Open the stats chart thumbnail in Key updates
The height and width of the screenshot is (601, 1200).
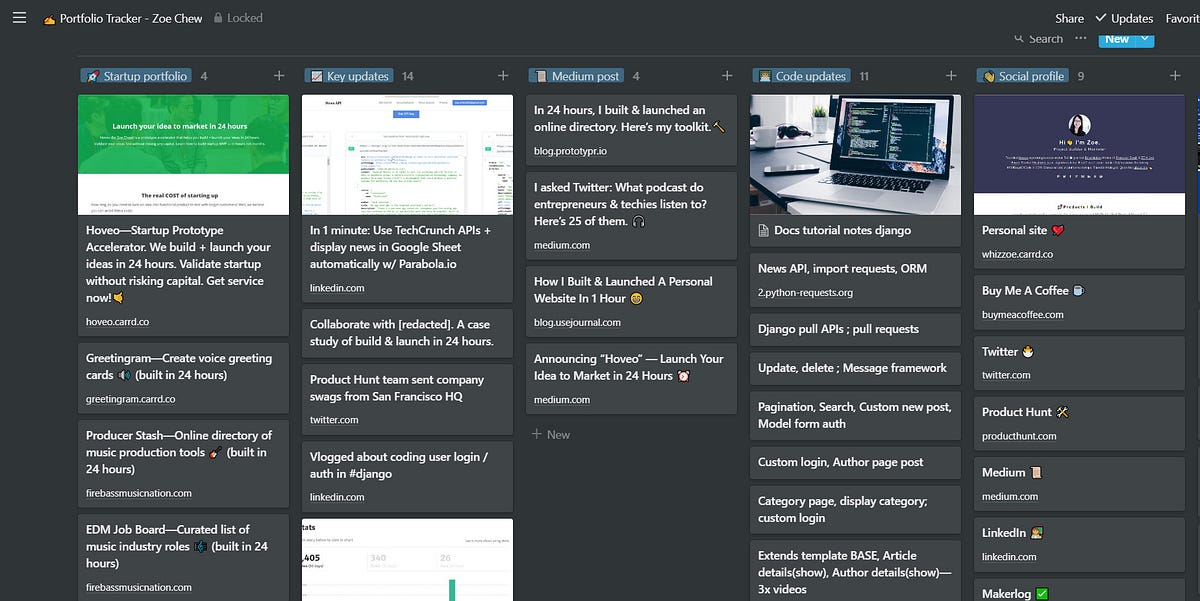(x=407, y=559)
